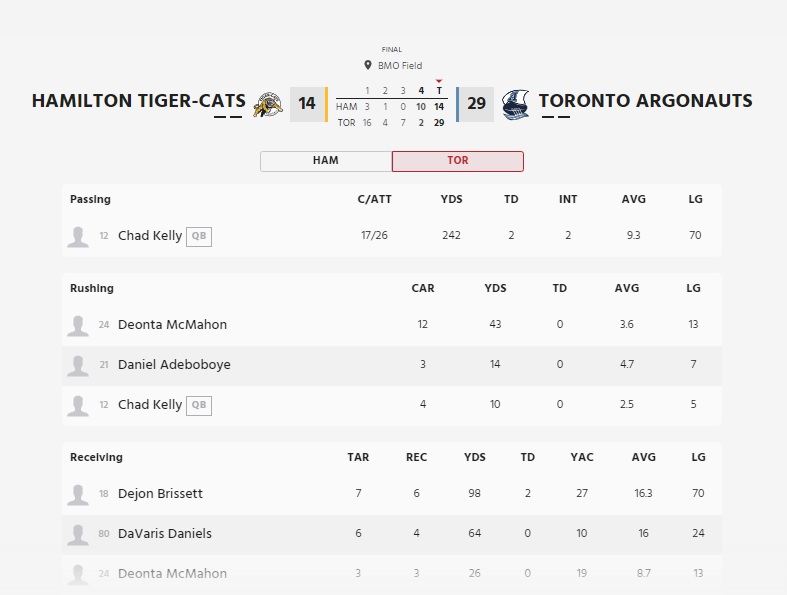
Task: Open Dejon Brissett's player page
Action: pyautogui.click(x=162, y=494)
